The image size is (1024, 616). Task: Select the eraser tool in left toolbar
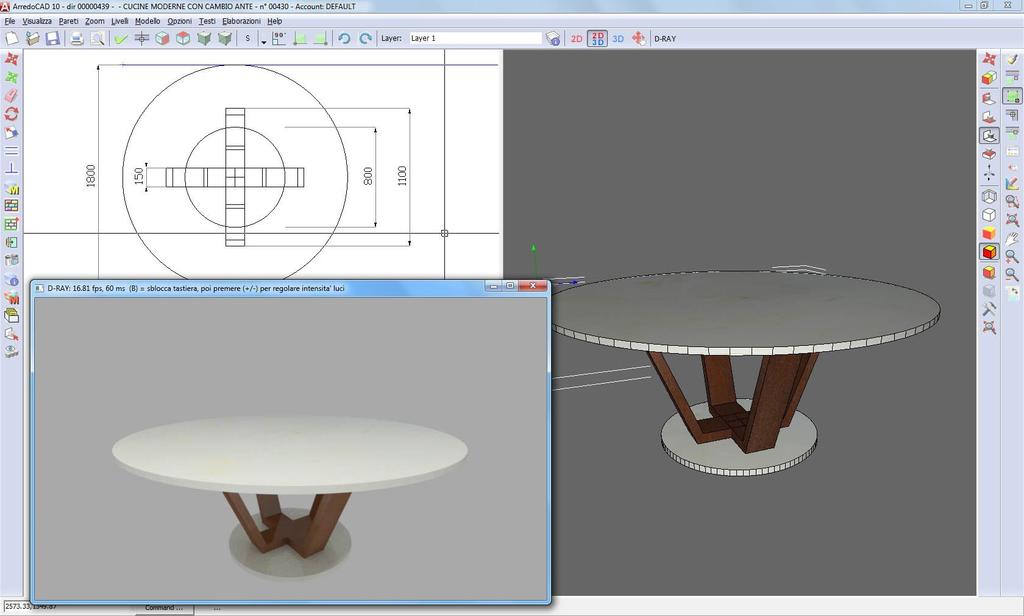point(11,95)
